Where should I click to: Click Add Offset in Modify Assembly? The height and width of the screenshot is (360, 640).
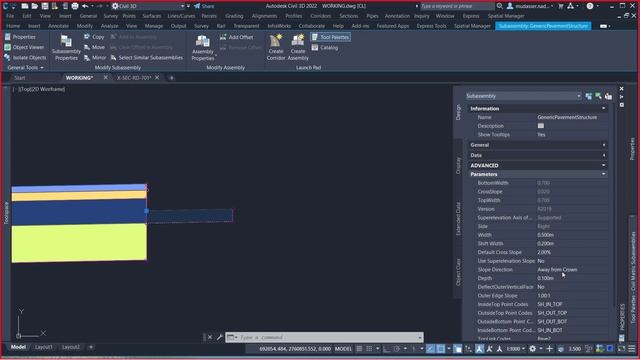pos(237,37)
